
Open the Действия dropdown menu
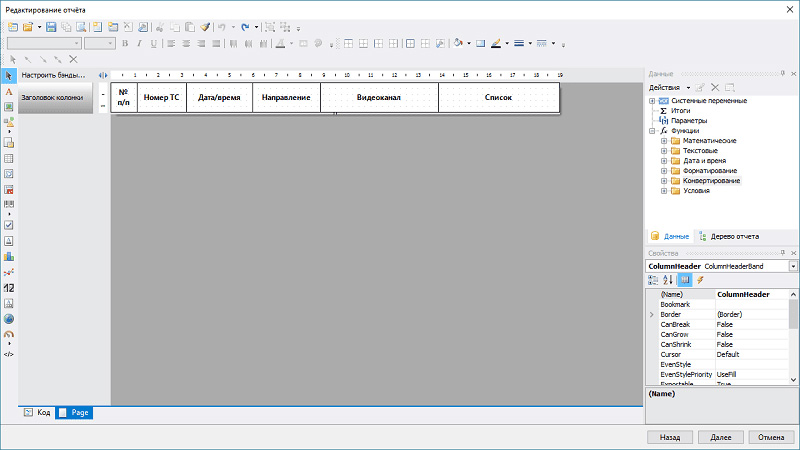tap(670, 88)
